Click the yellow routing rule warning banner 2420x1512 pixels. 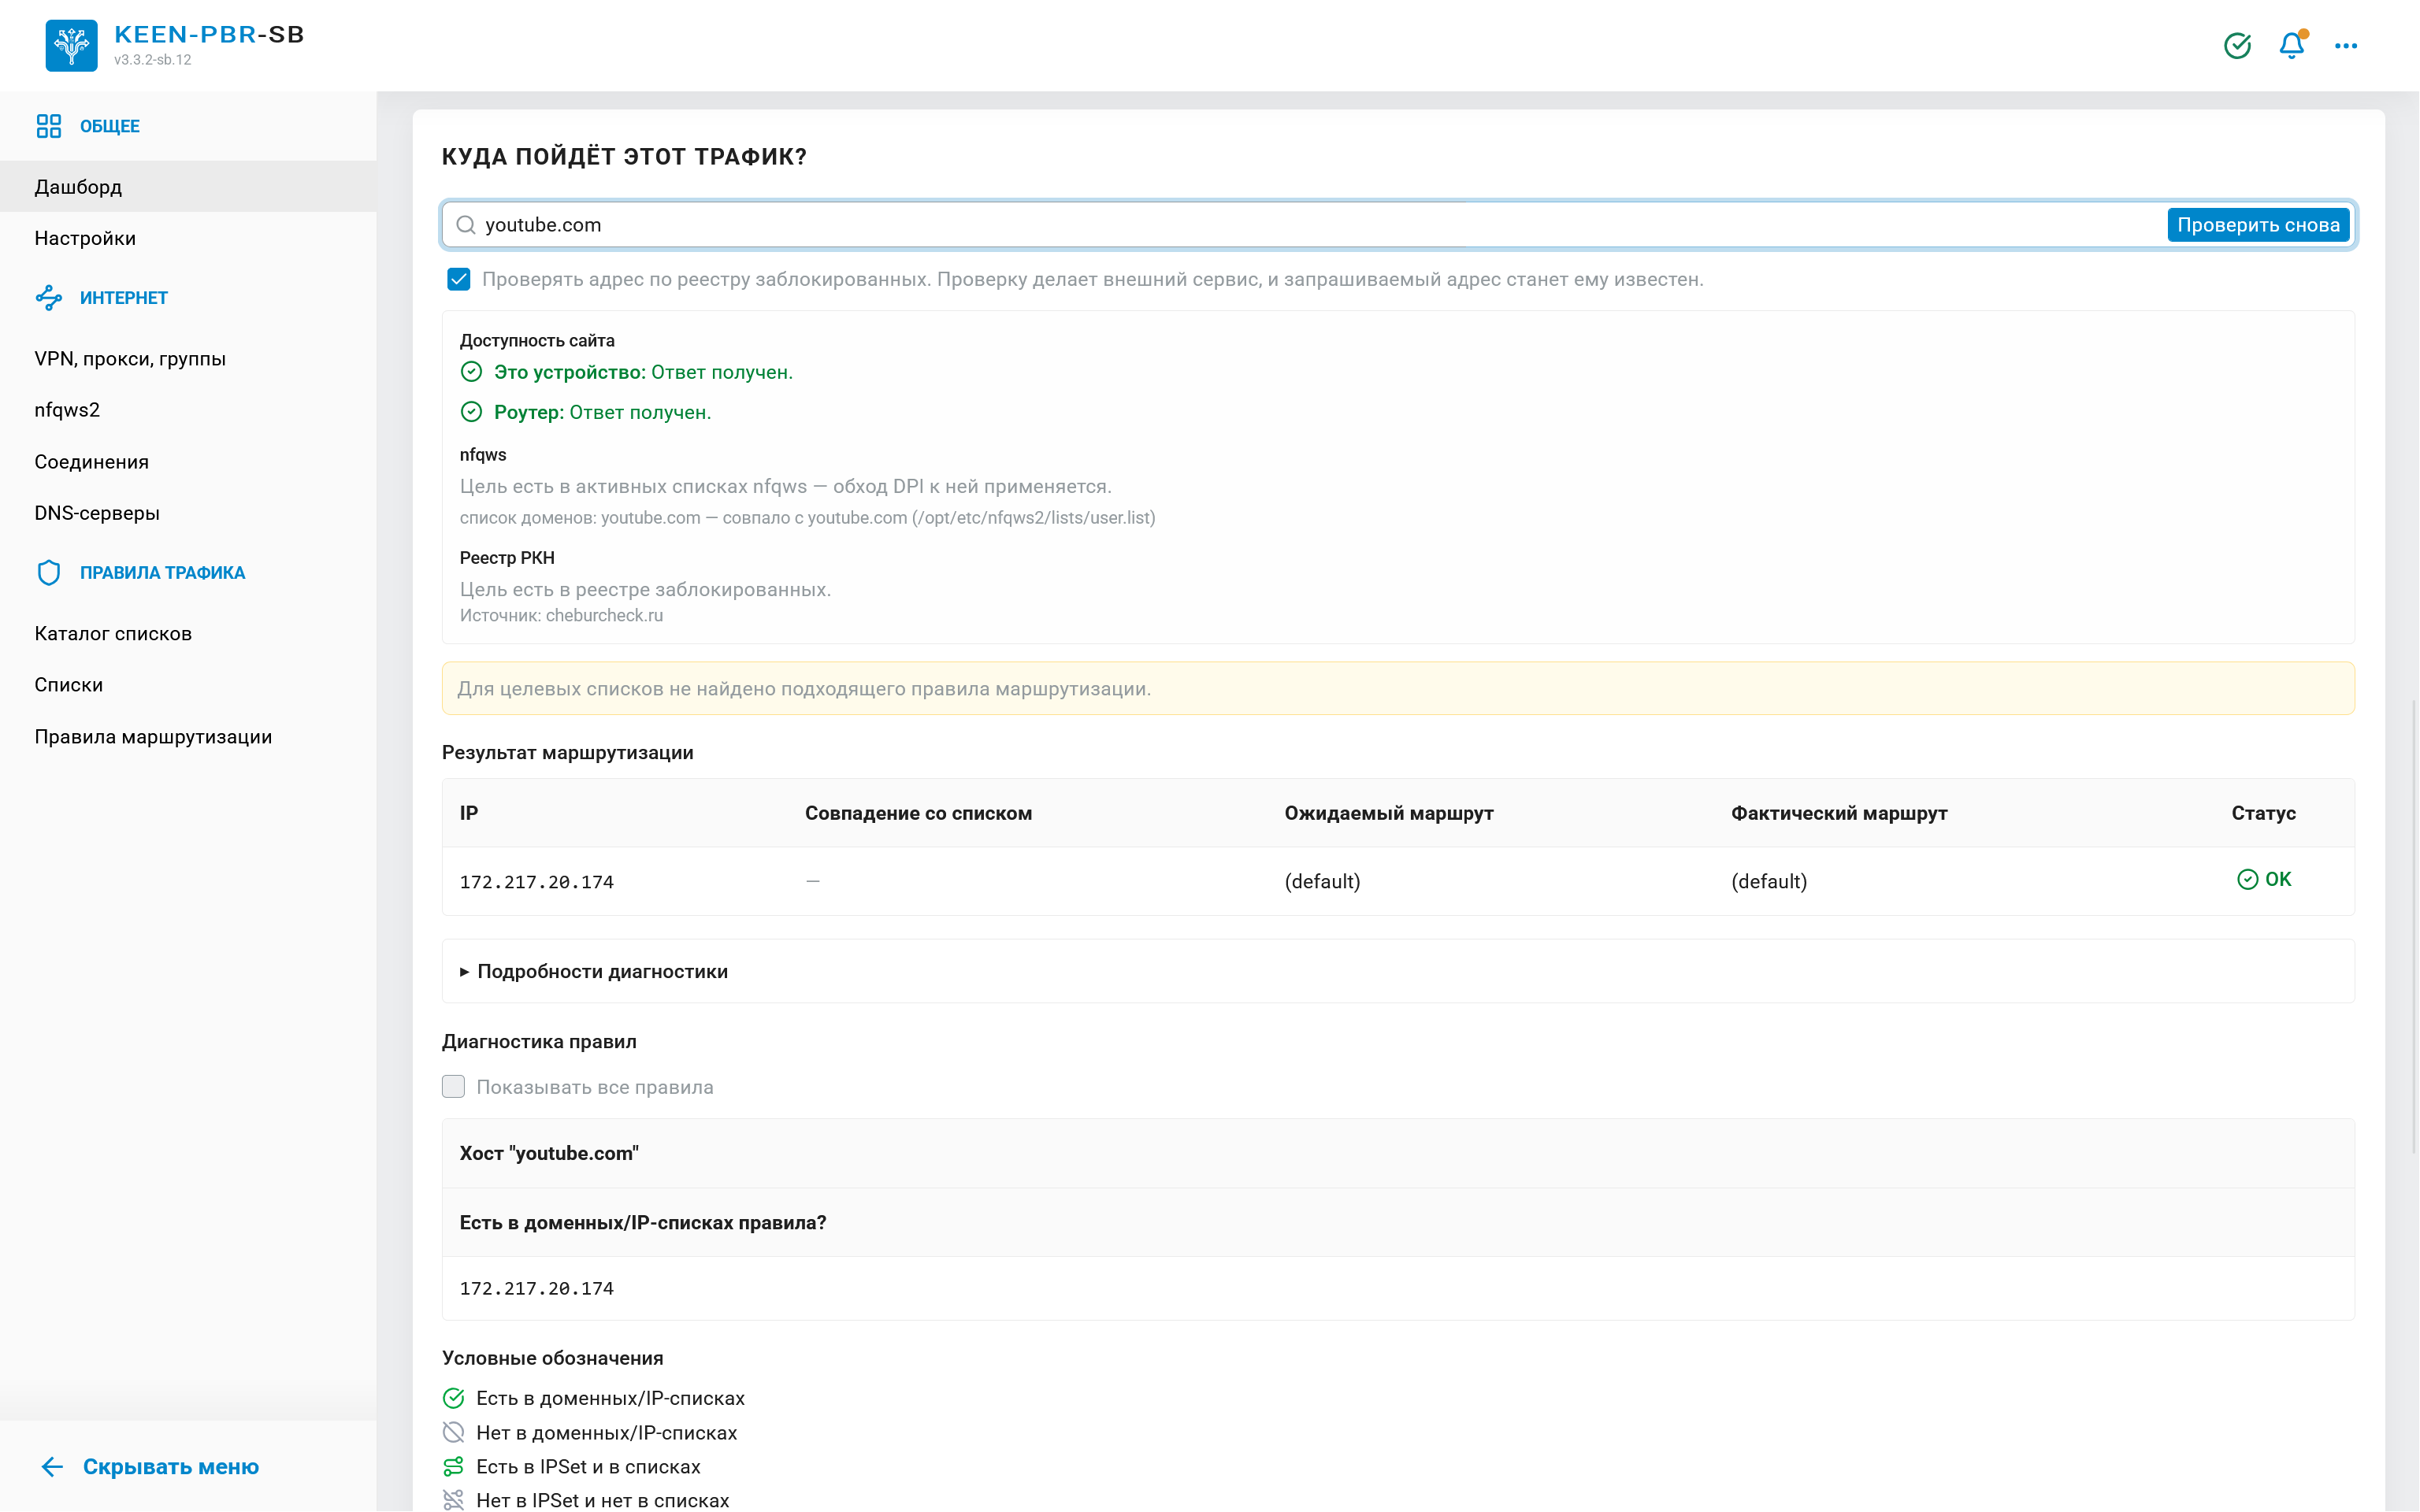click(x=1398, y=689)
